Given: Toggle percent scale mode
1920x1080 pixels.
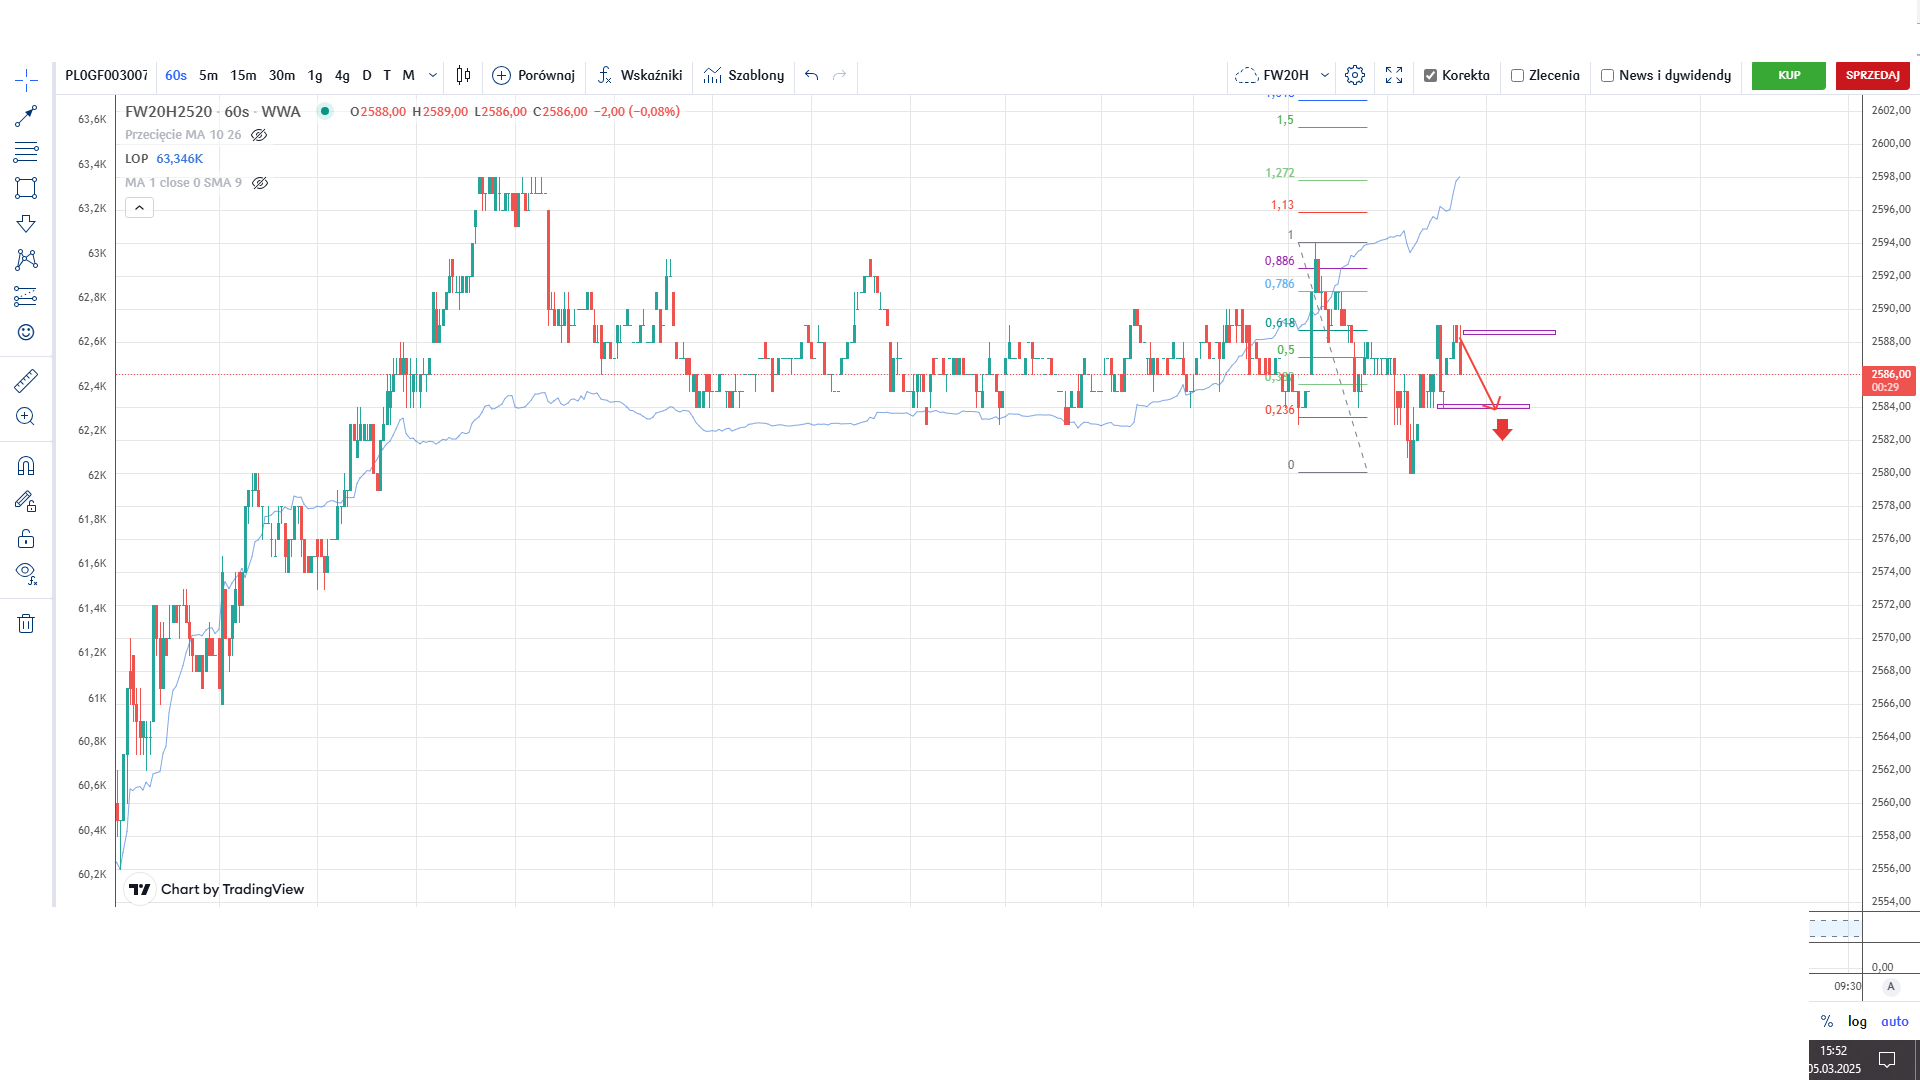Looking at the screenshot, I should pos(1827,1021).
